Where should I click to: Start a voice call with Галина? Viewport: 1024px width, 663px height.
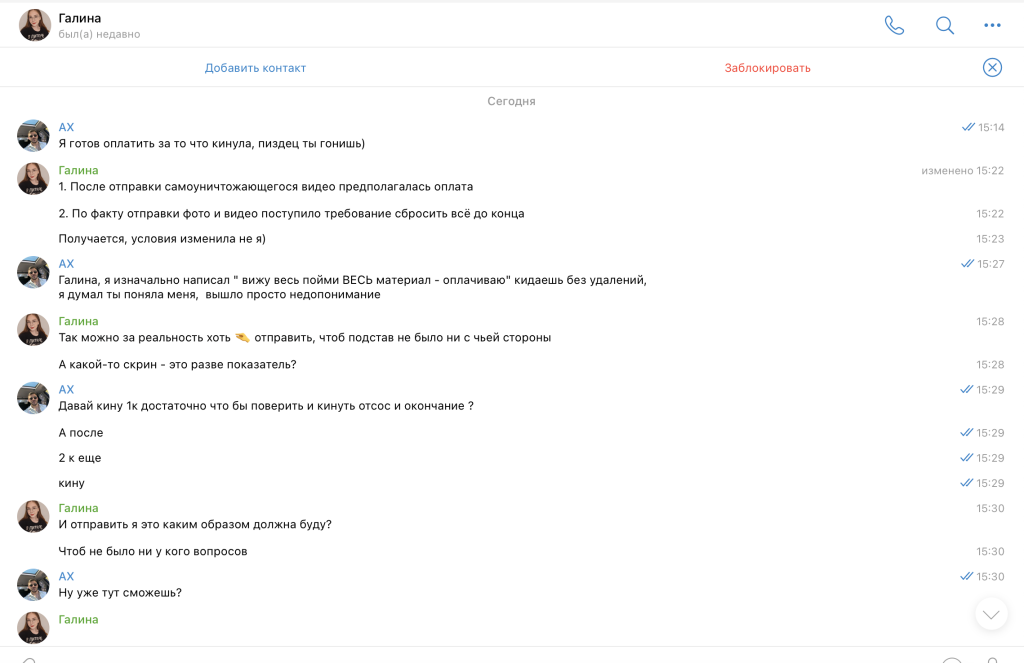(894, 26)
